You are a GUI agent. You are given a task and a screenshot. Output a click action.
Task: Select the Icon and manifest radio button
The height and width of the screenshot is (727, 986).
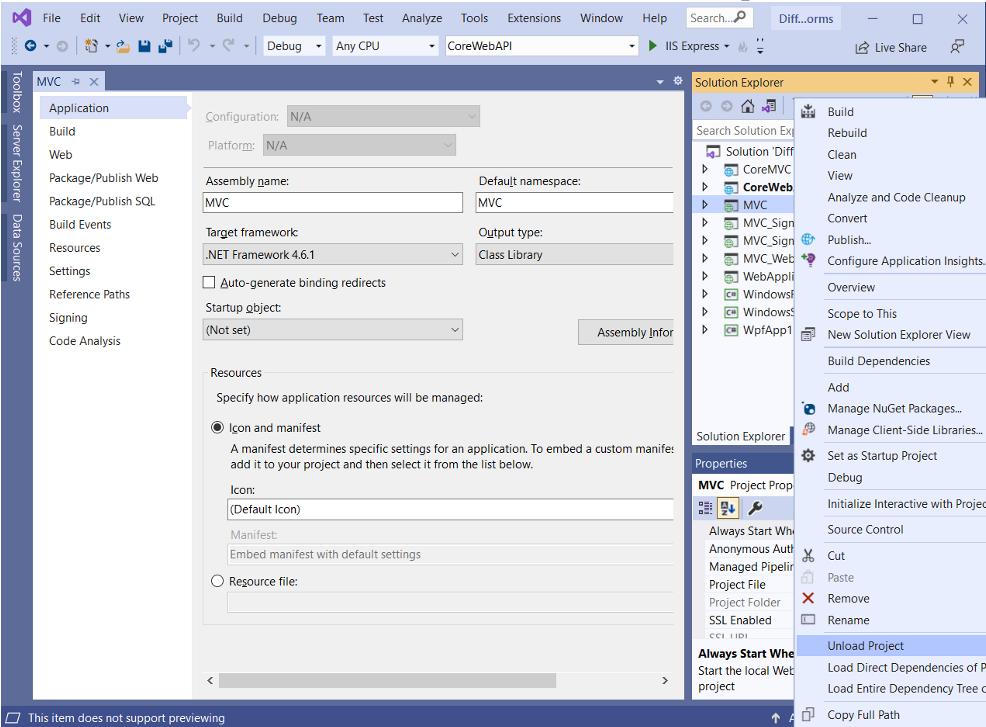(217, 428)
